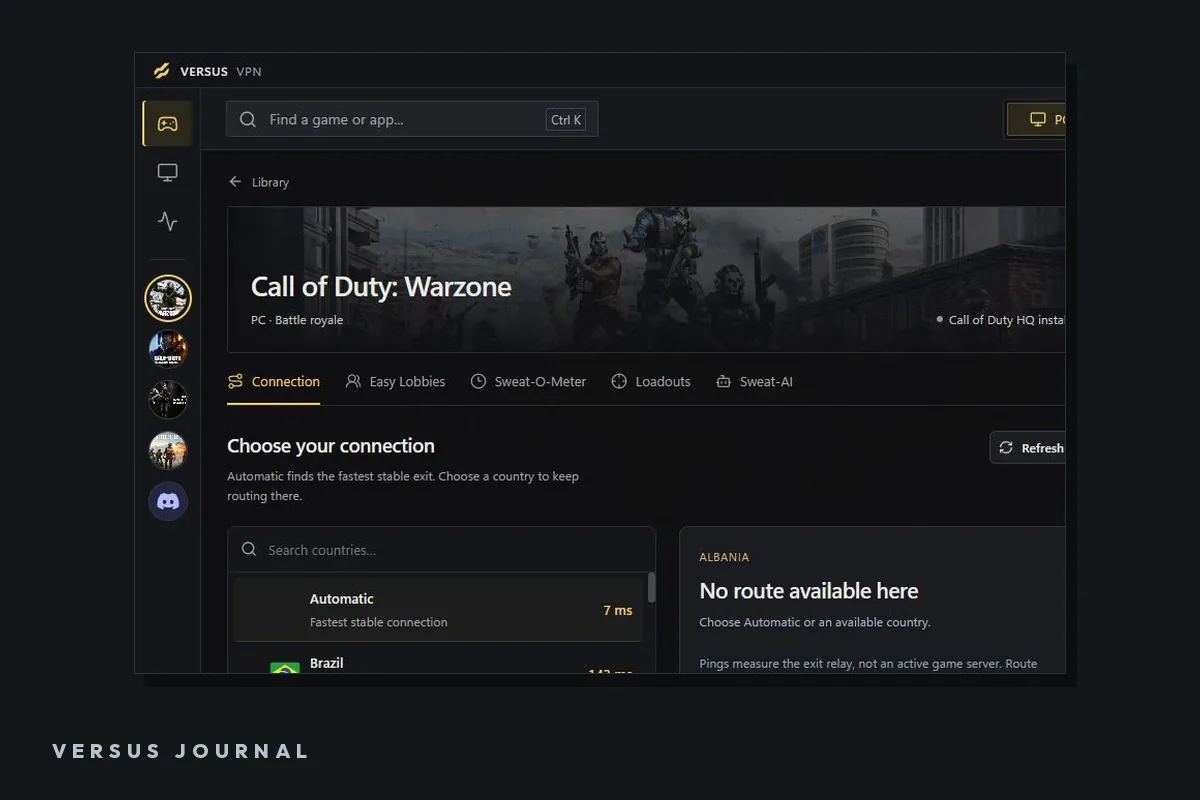This screenshot has height=800, width=1200.
Task: Select the third game avatar in sidebar
Action: pyautogui.click(x=168, y=399)
